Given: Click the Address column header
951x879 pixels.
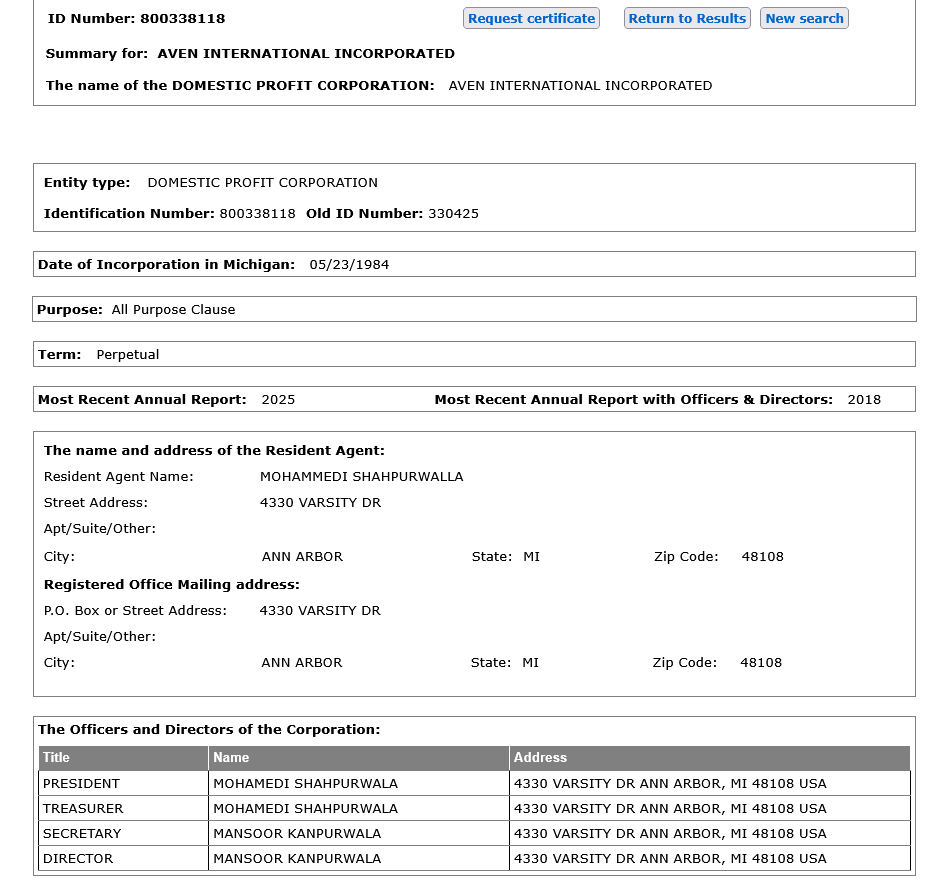Looking at the screenshot, I should [710, 758].
